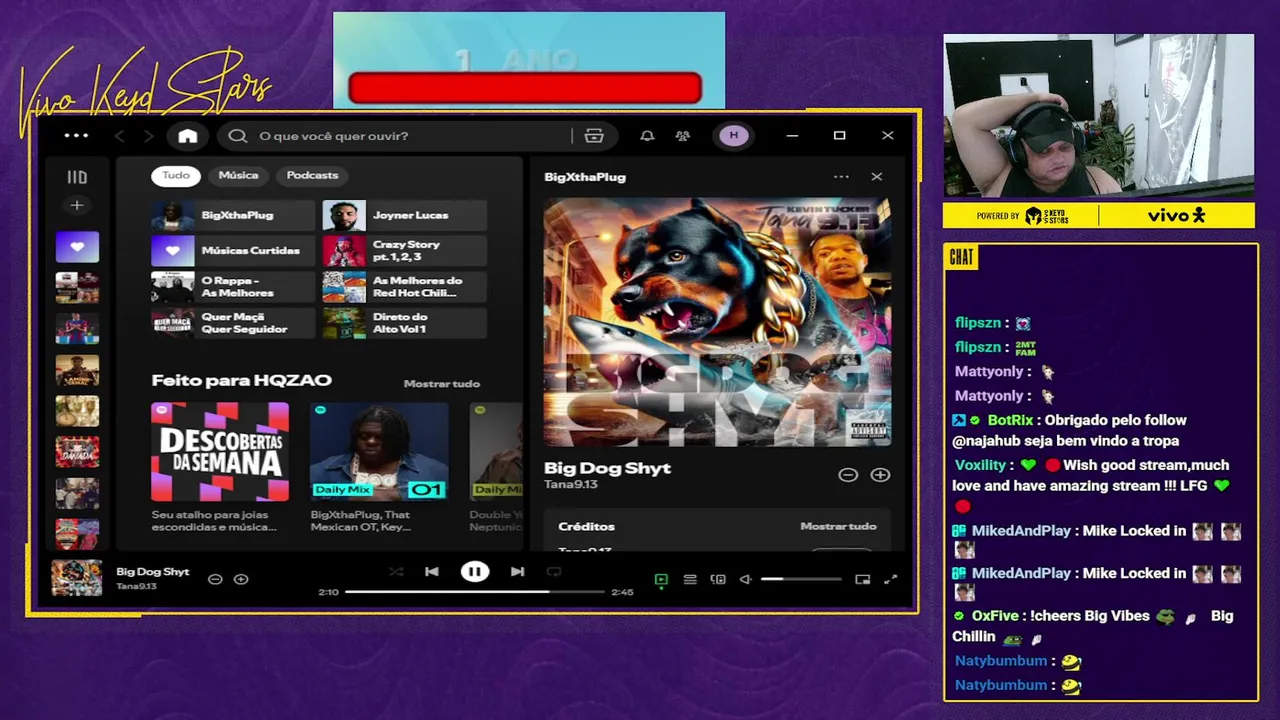Go back with the left arrow
This screenshot has width=1280, height=720.
point(119,136)
